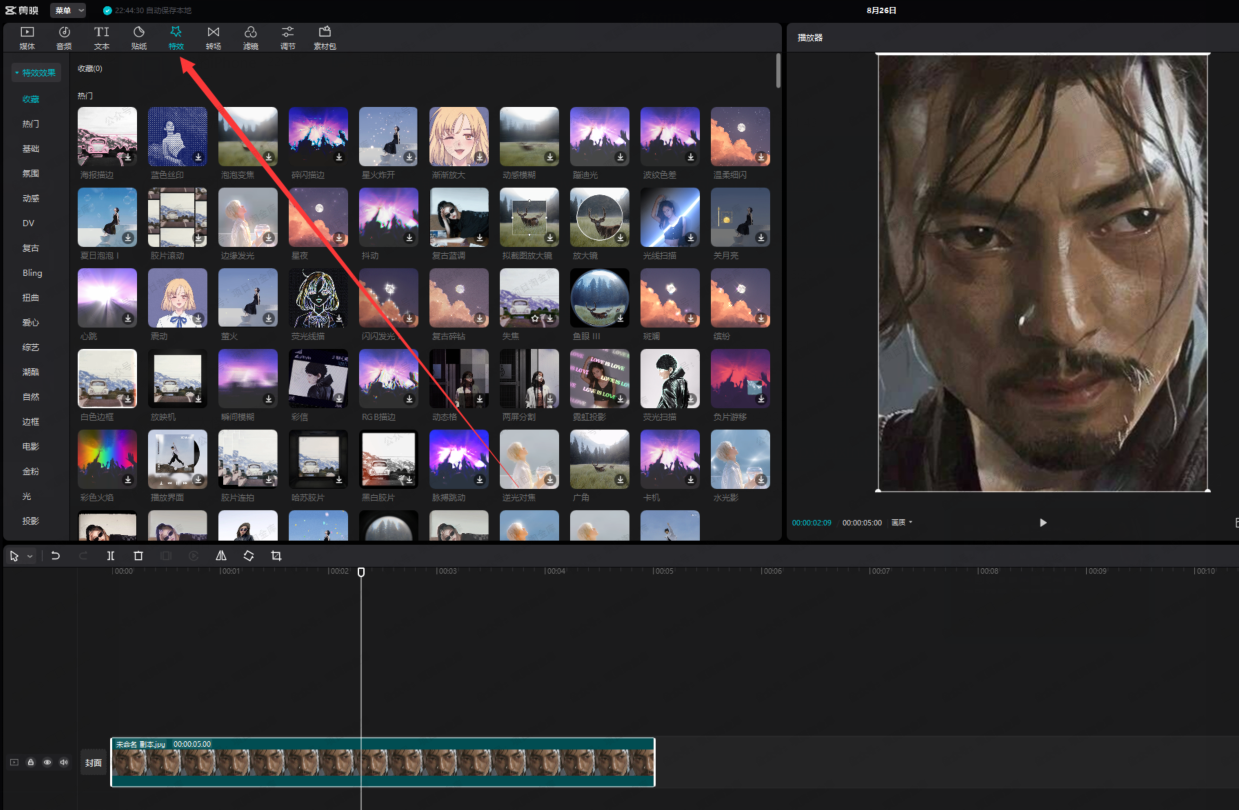Click the split clip tool in timeline toolbar
This screenshot has width=1239, height=810.
[x=111, y=556]
